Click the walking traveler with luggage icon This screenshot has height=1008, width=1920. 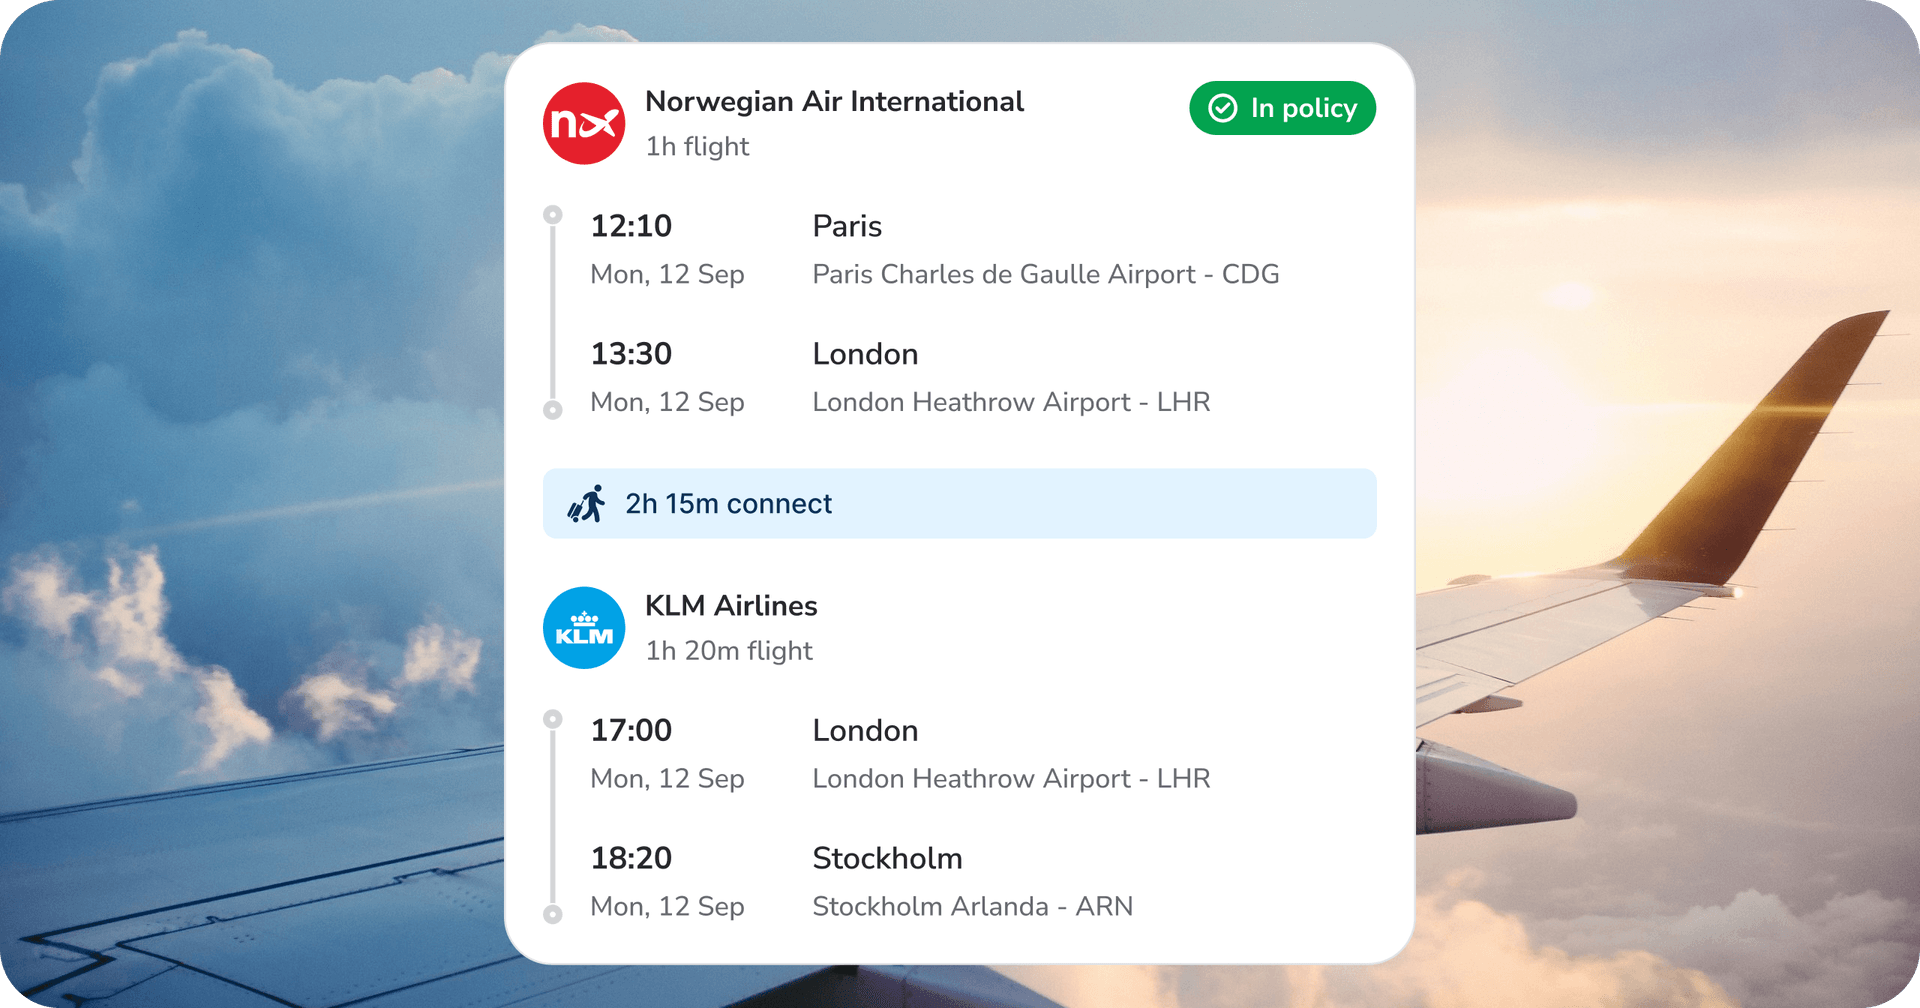[x=587, y=504]
